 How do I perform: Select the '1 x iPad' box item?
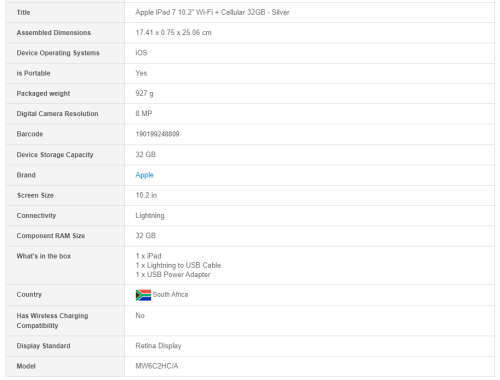148,256
